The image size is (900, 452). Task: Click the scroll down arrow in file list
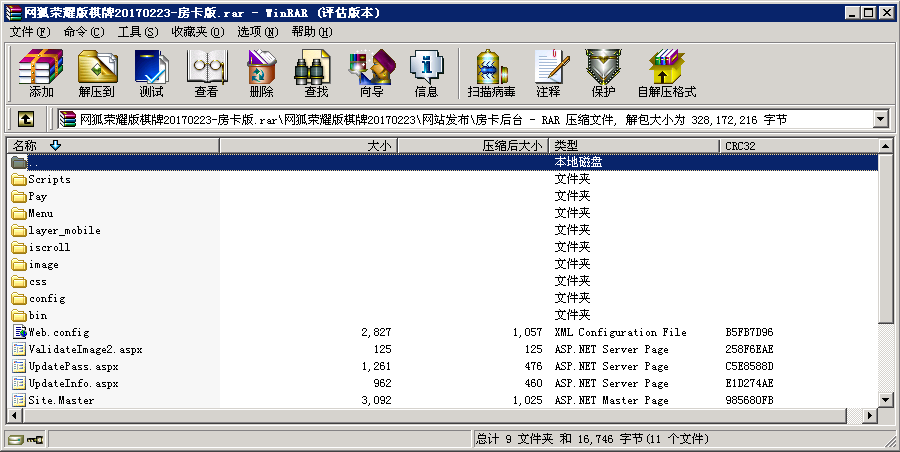coord(886,400)
